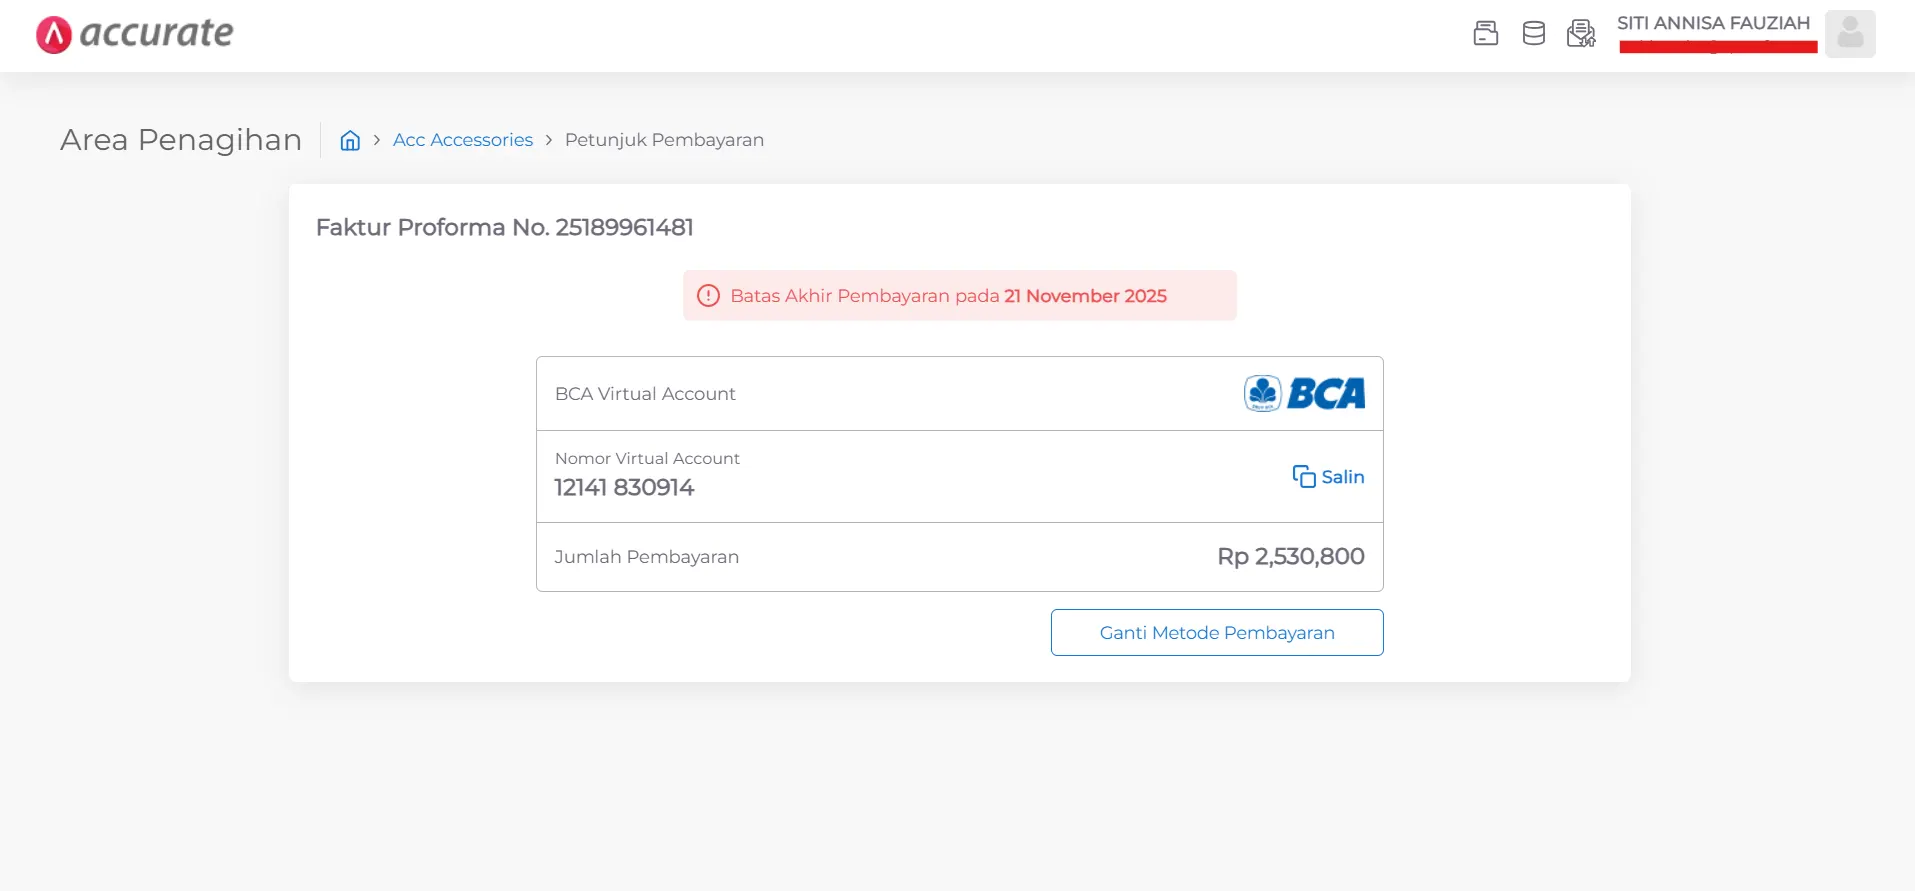
Task: Click the 21 November 2025 deadline date
Action: [x=1085, y=296]
